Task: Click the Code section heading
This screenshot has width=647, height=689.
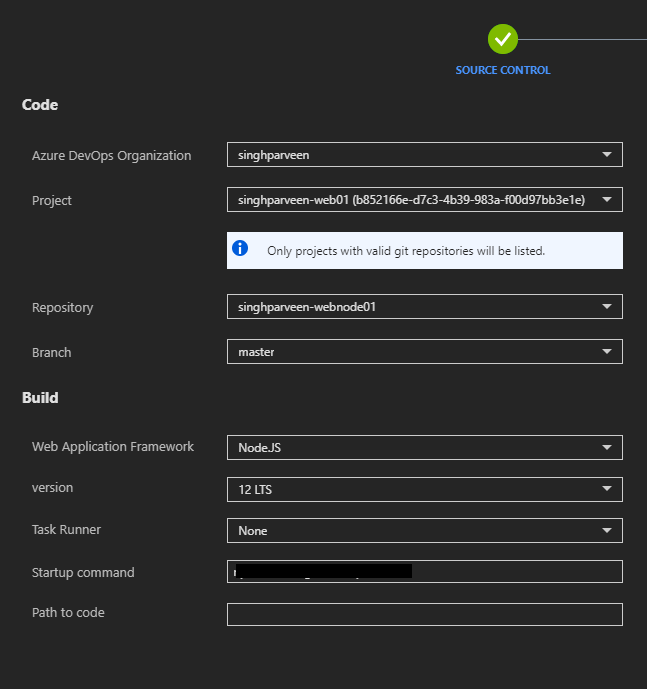Action: 40,105
